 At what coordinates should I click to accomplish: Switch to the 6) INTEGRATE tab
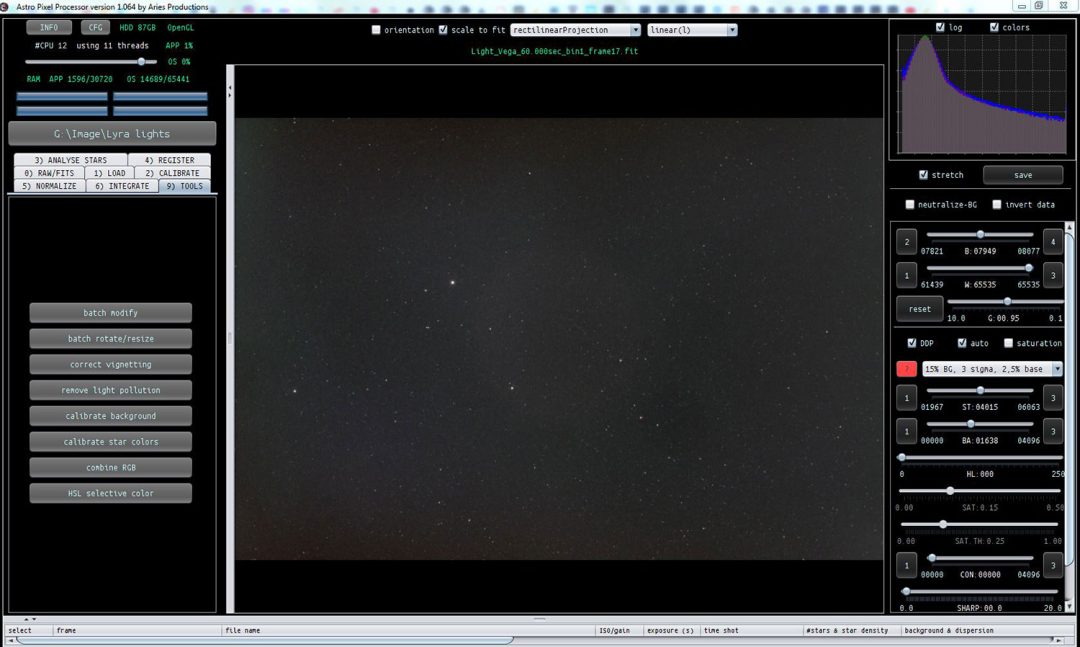(122, 185)
